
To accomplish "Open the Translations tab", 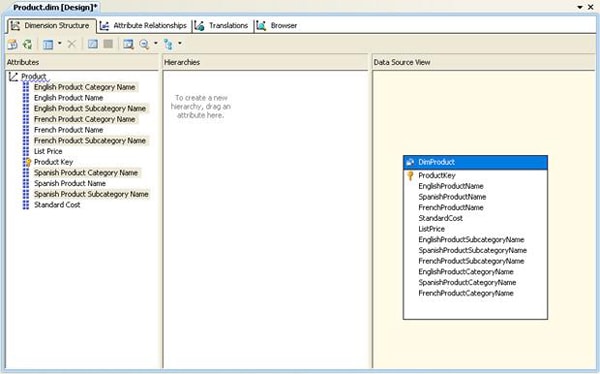I will pyautogui.click(x=222, y=26).
